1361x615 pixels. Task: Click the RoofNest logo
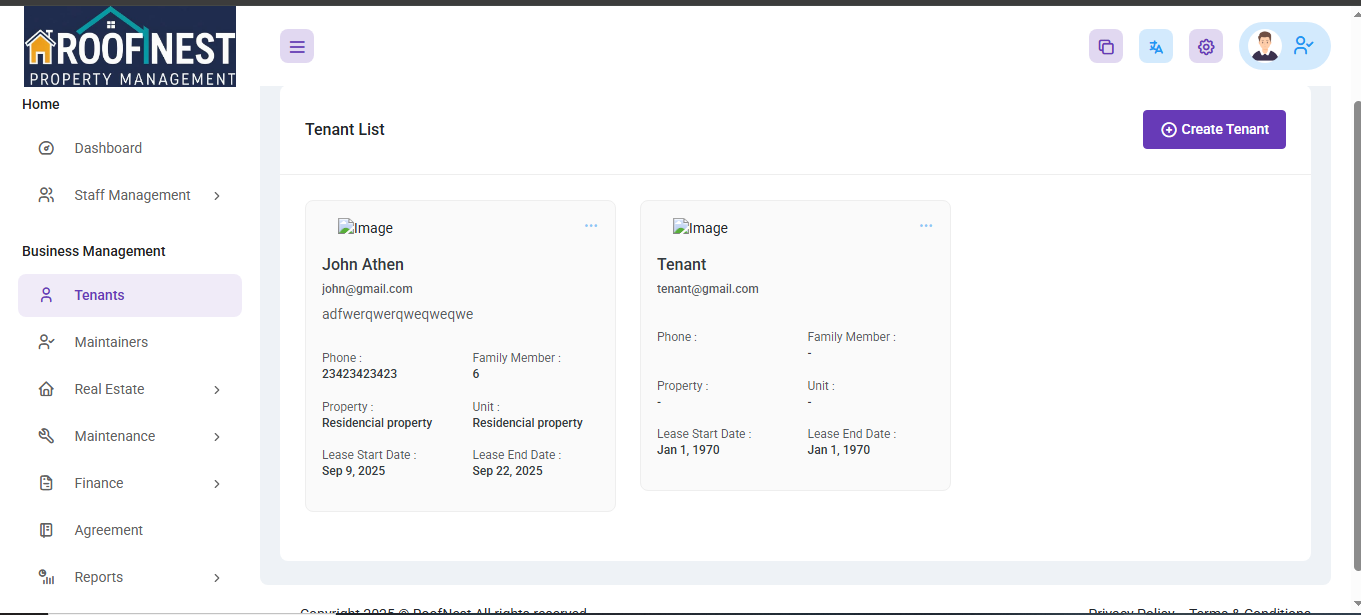130,47
